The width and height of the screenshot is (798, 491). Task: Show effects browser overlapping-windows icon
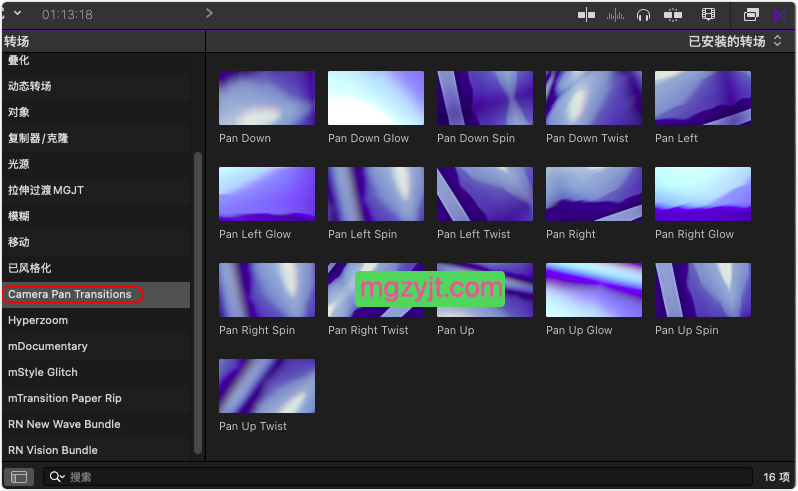(x=751, y=15)
